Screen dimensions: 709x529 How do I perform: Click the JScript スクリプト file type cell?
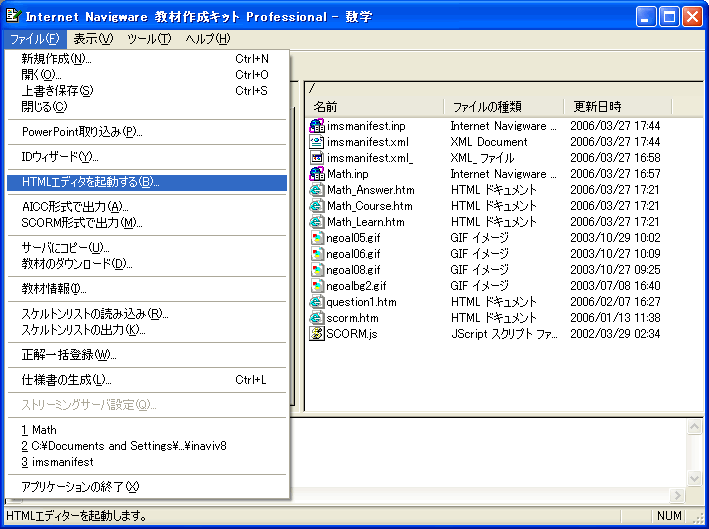[x=504, y=334]
